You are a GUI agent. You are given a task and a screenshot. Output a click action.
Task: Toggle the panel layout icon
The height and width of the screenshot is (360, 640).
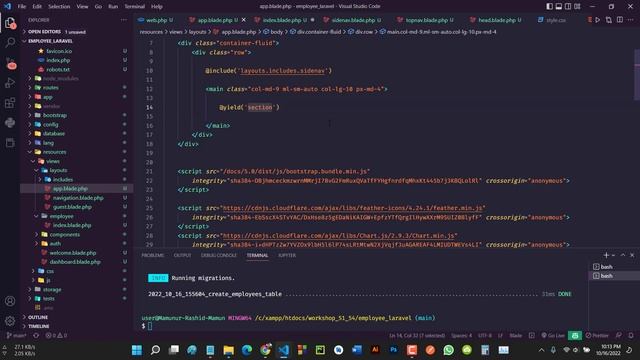click(x=559, y=6)
